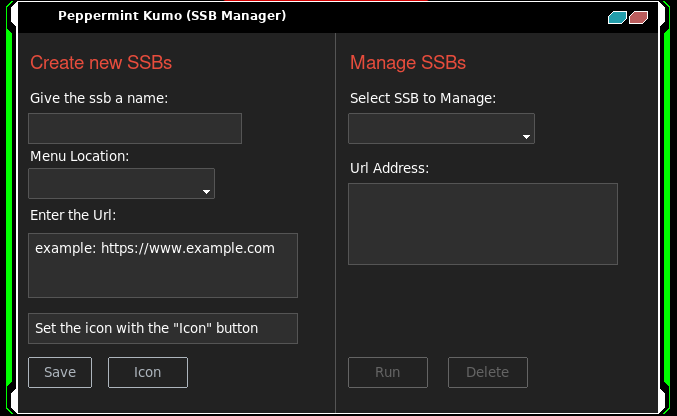Viewport: 677px width, 416px height.
Task: Save the new SSB
Action: coord(60,372)
